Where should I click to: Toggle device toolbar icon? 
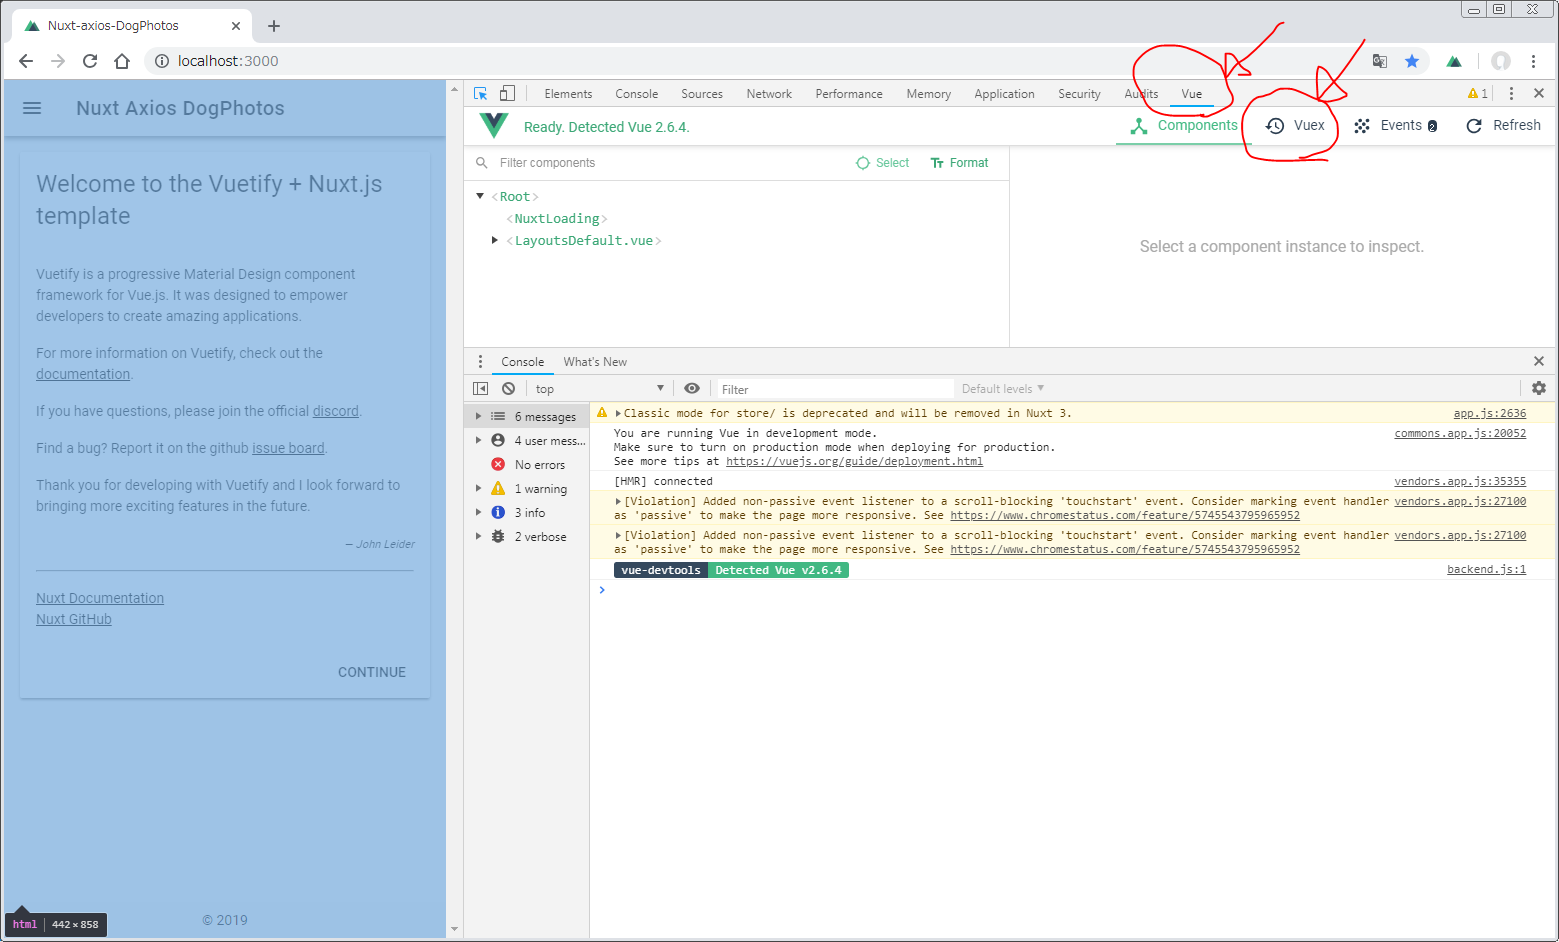[x=507, y=93]
